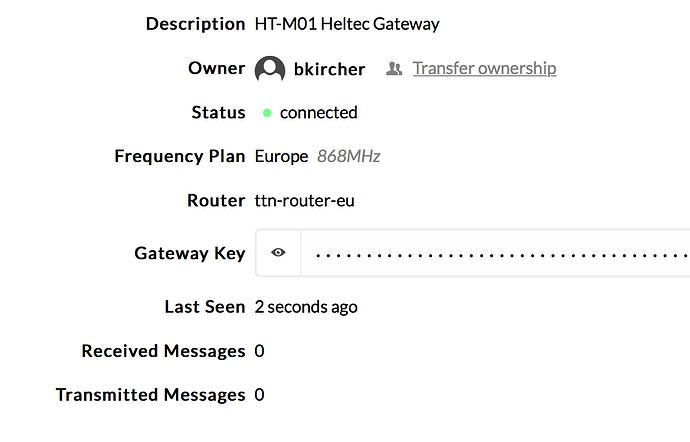690x442 pixels.
Task: Click the Frequency Plan label
Action: click(x=179, y=156)
